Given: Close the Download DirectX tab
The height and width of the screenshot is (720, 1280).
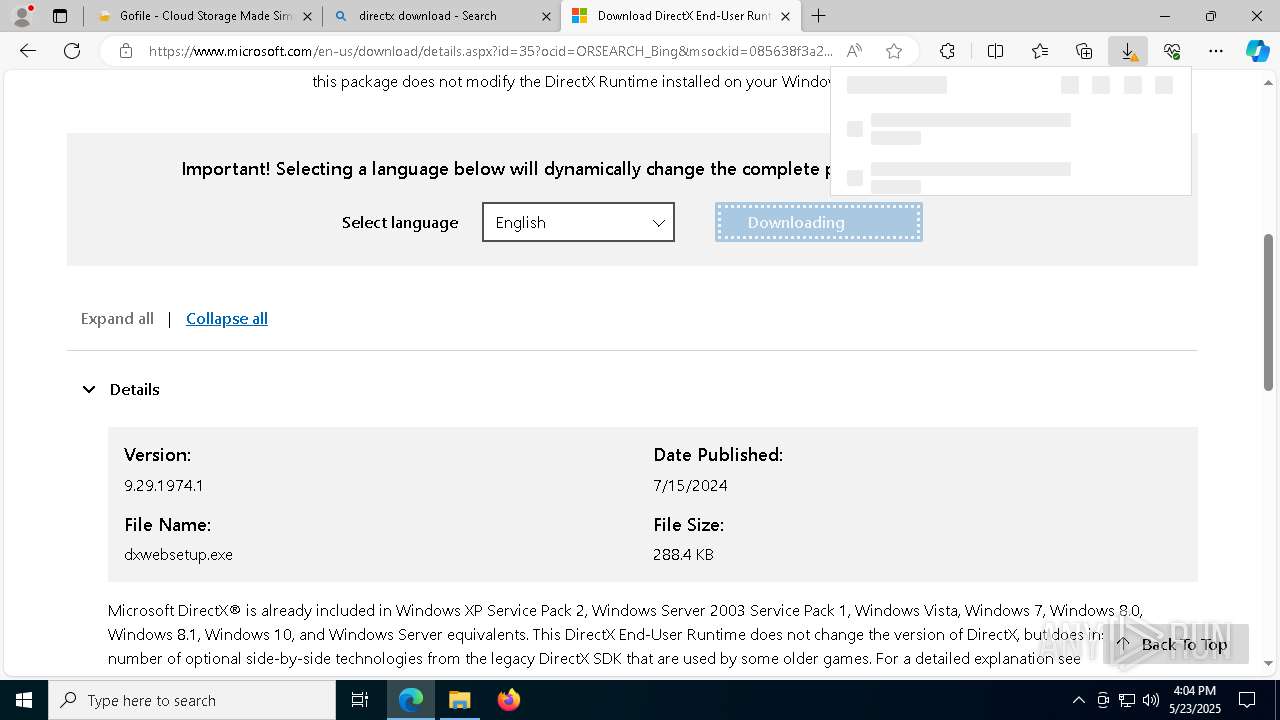Looking at the screenshot, I should (785, 16).
